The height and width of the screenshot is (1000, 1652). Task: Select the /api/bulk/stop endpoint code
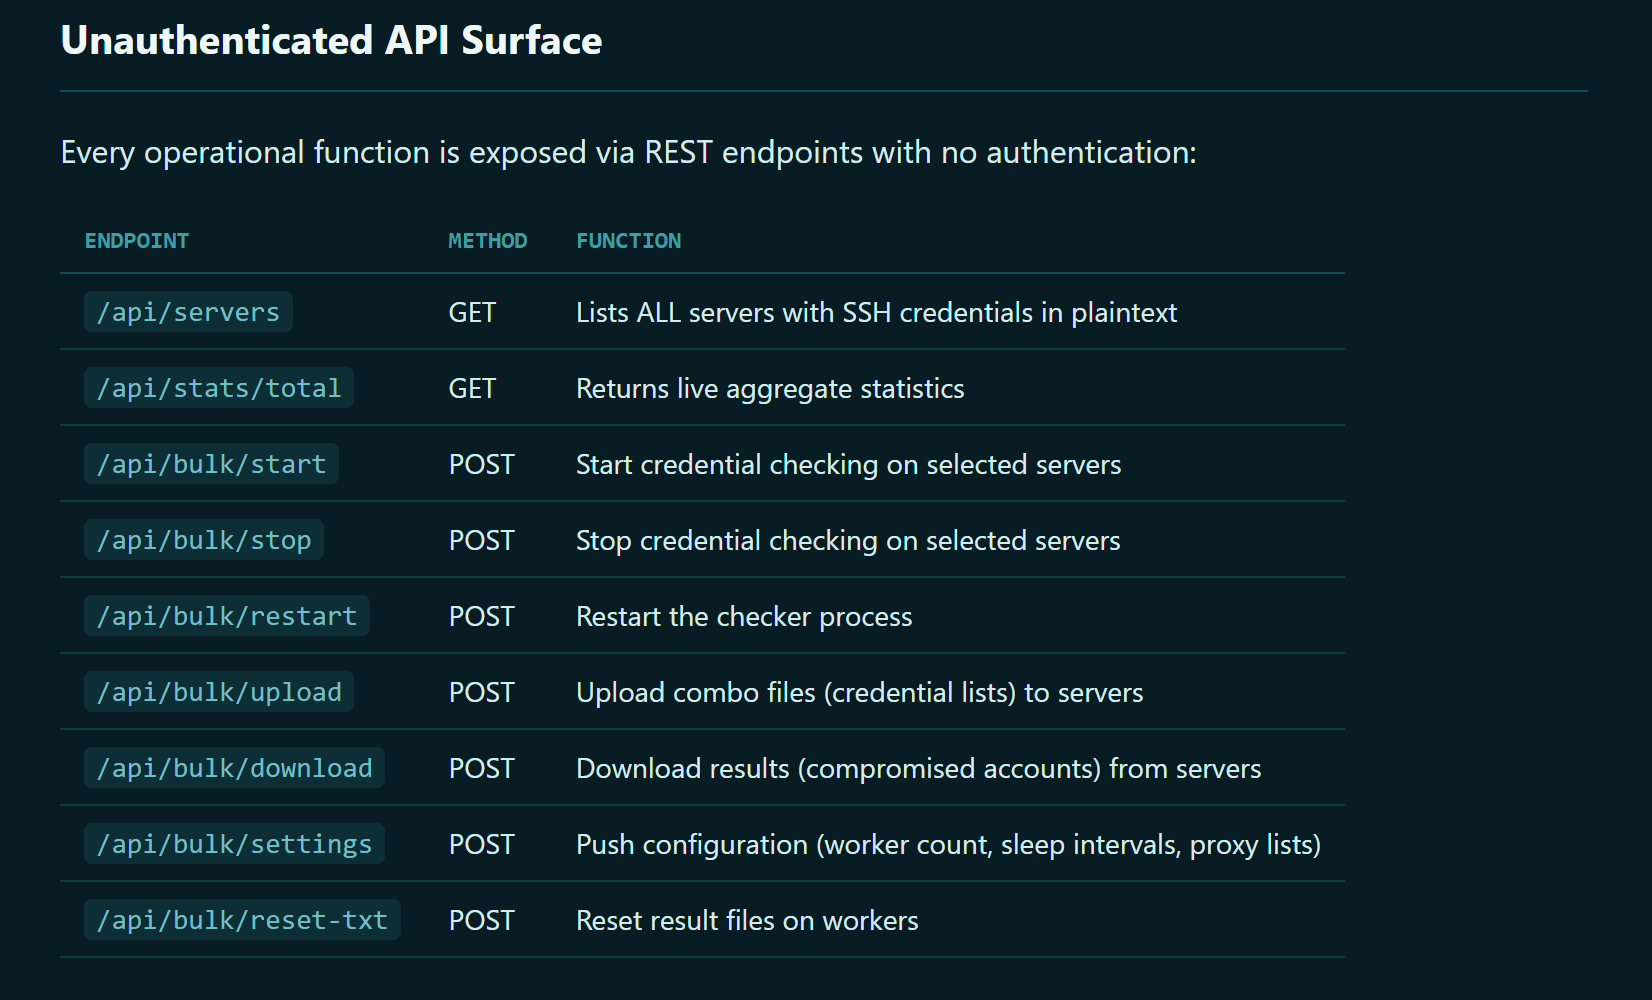204,540
